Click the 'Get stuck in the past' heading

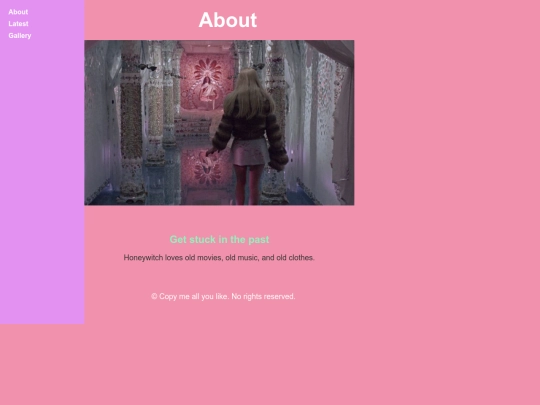click(219, 239)
